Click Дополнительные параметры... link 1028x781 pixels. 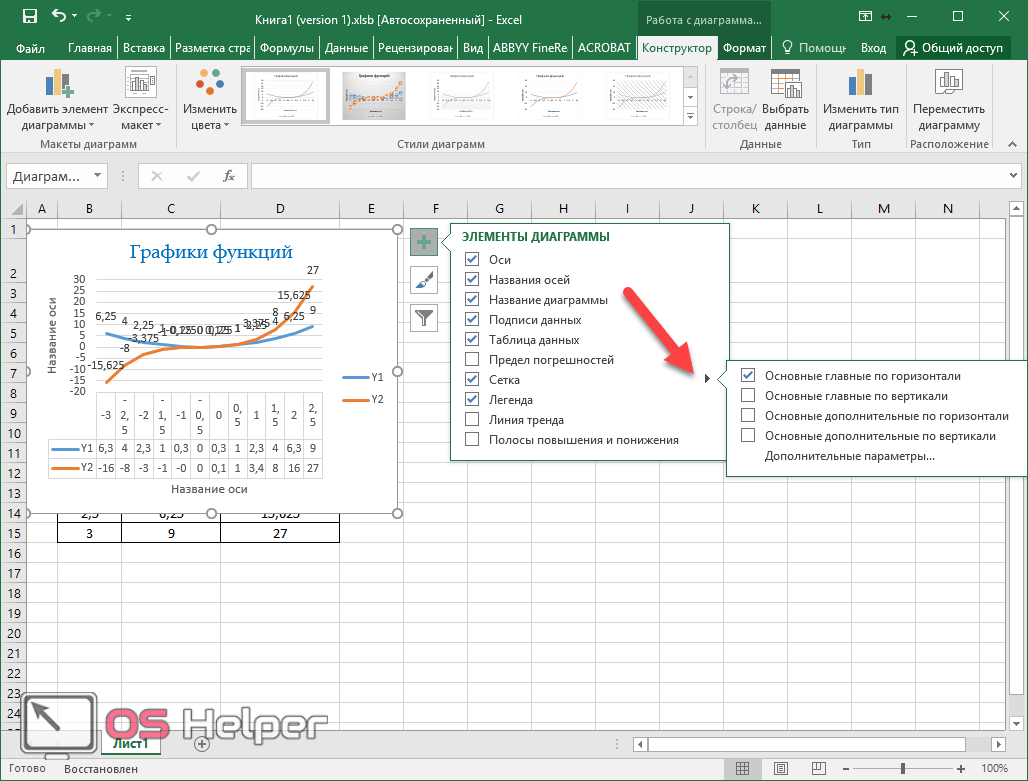pyautogui.click(x=849, y=456)
